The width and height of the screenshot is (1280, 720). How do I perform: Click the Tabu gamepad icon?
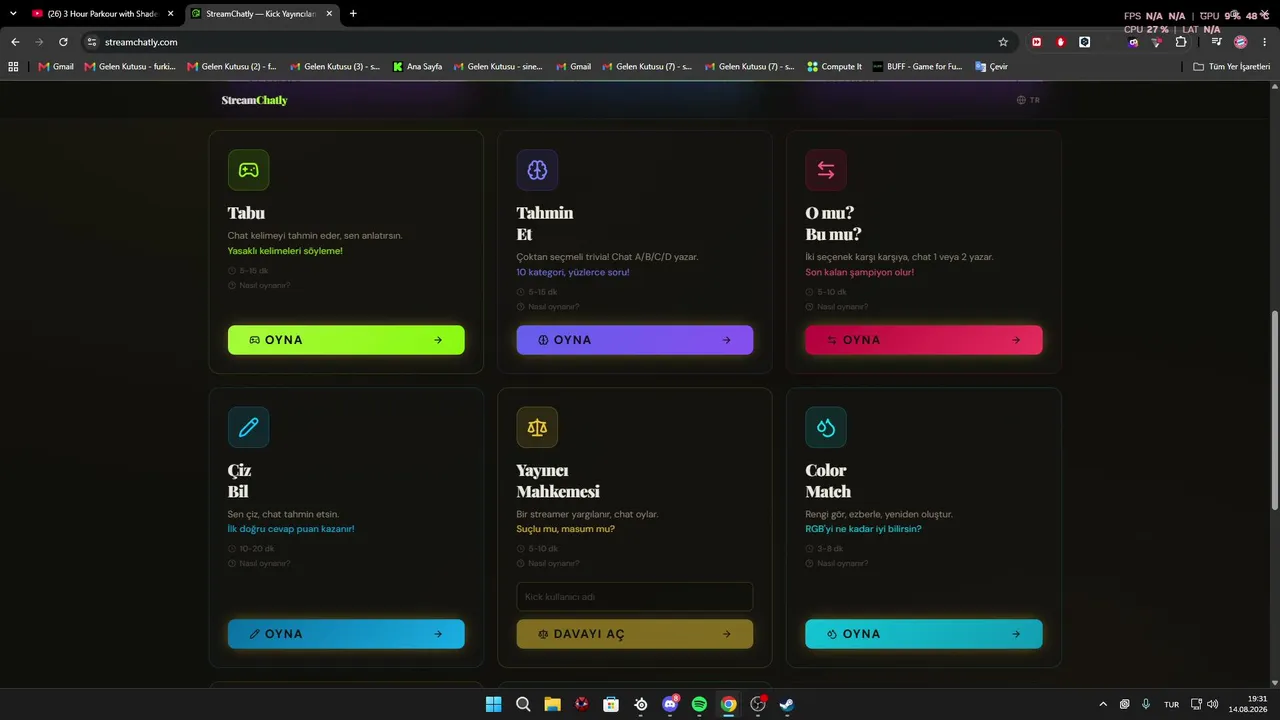point(248,170)
